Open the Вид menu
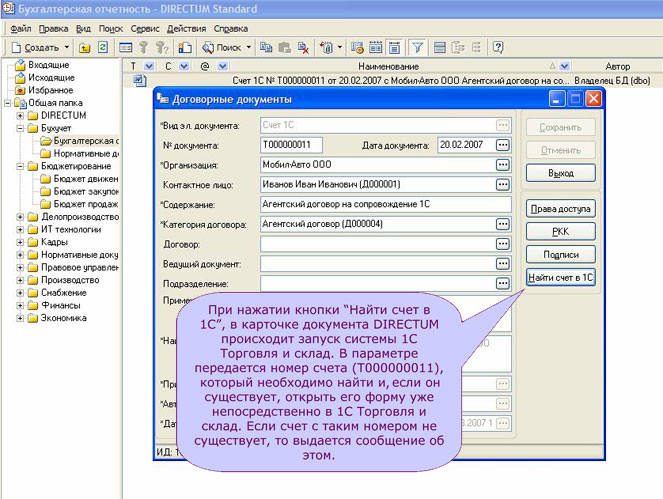This screenshot has height=499, width=663. (83, 29)
